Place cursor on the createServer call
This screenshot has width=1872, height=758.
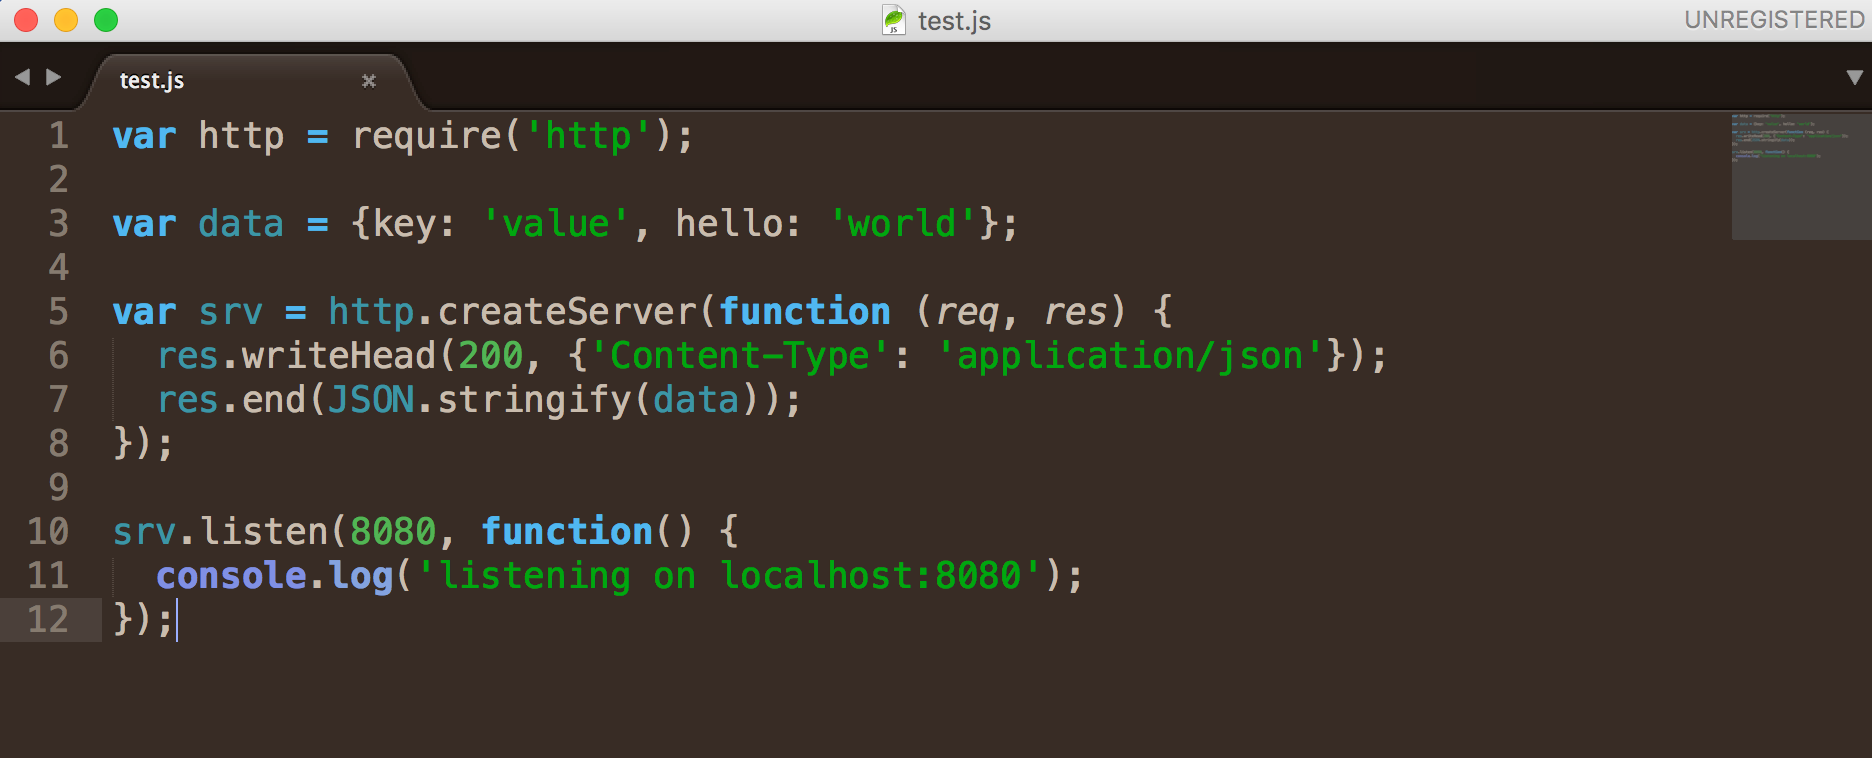point(566,312)
